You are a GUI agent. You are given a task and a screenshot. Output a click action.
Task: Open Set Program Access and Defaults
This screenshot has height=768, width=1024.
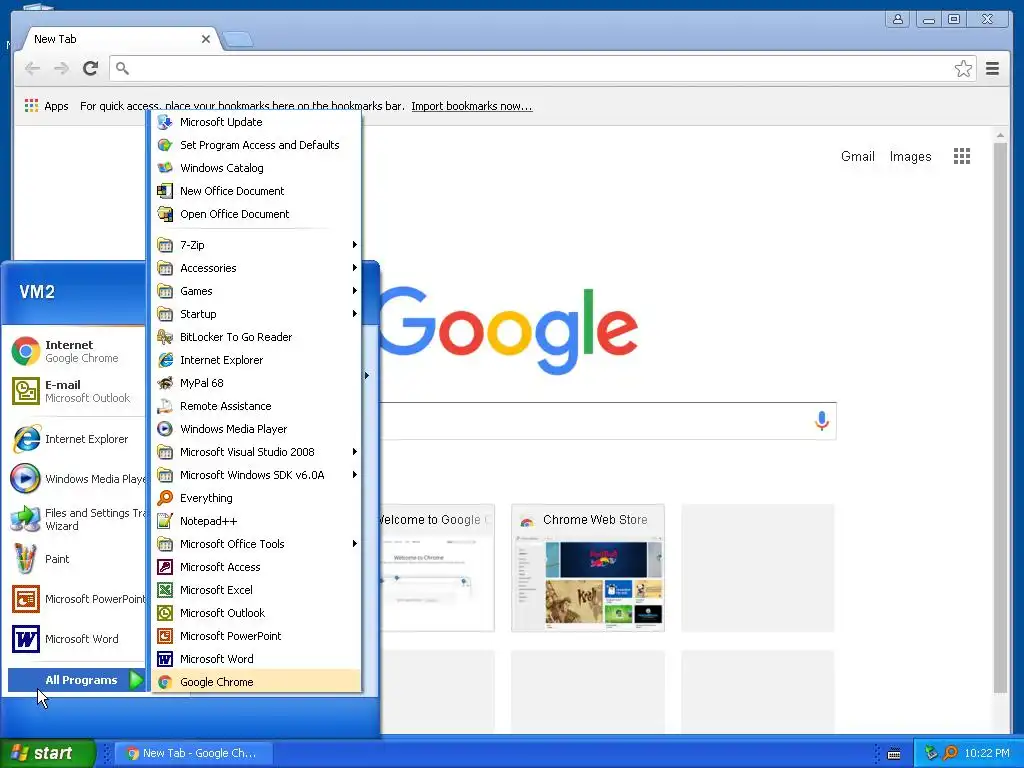point(256,145)
